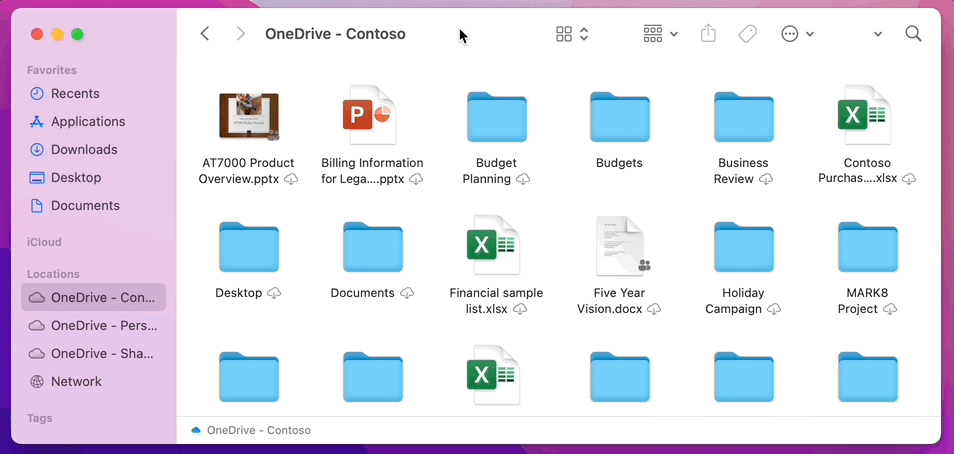This screenshot has width=954, height=454.
Task: Switch icon view style selector
Action: (x=572, y=34)
